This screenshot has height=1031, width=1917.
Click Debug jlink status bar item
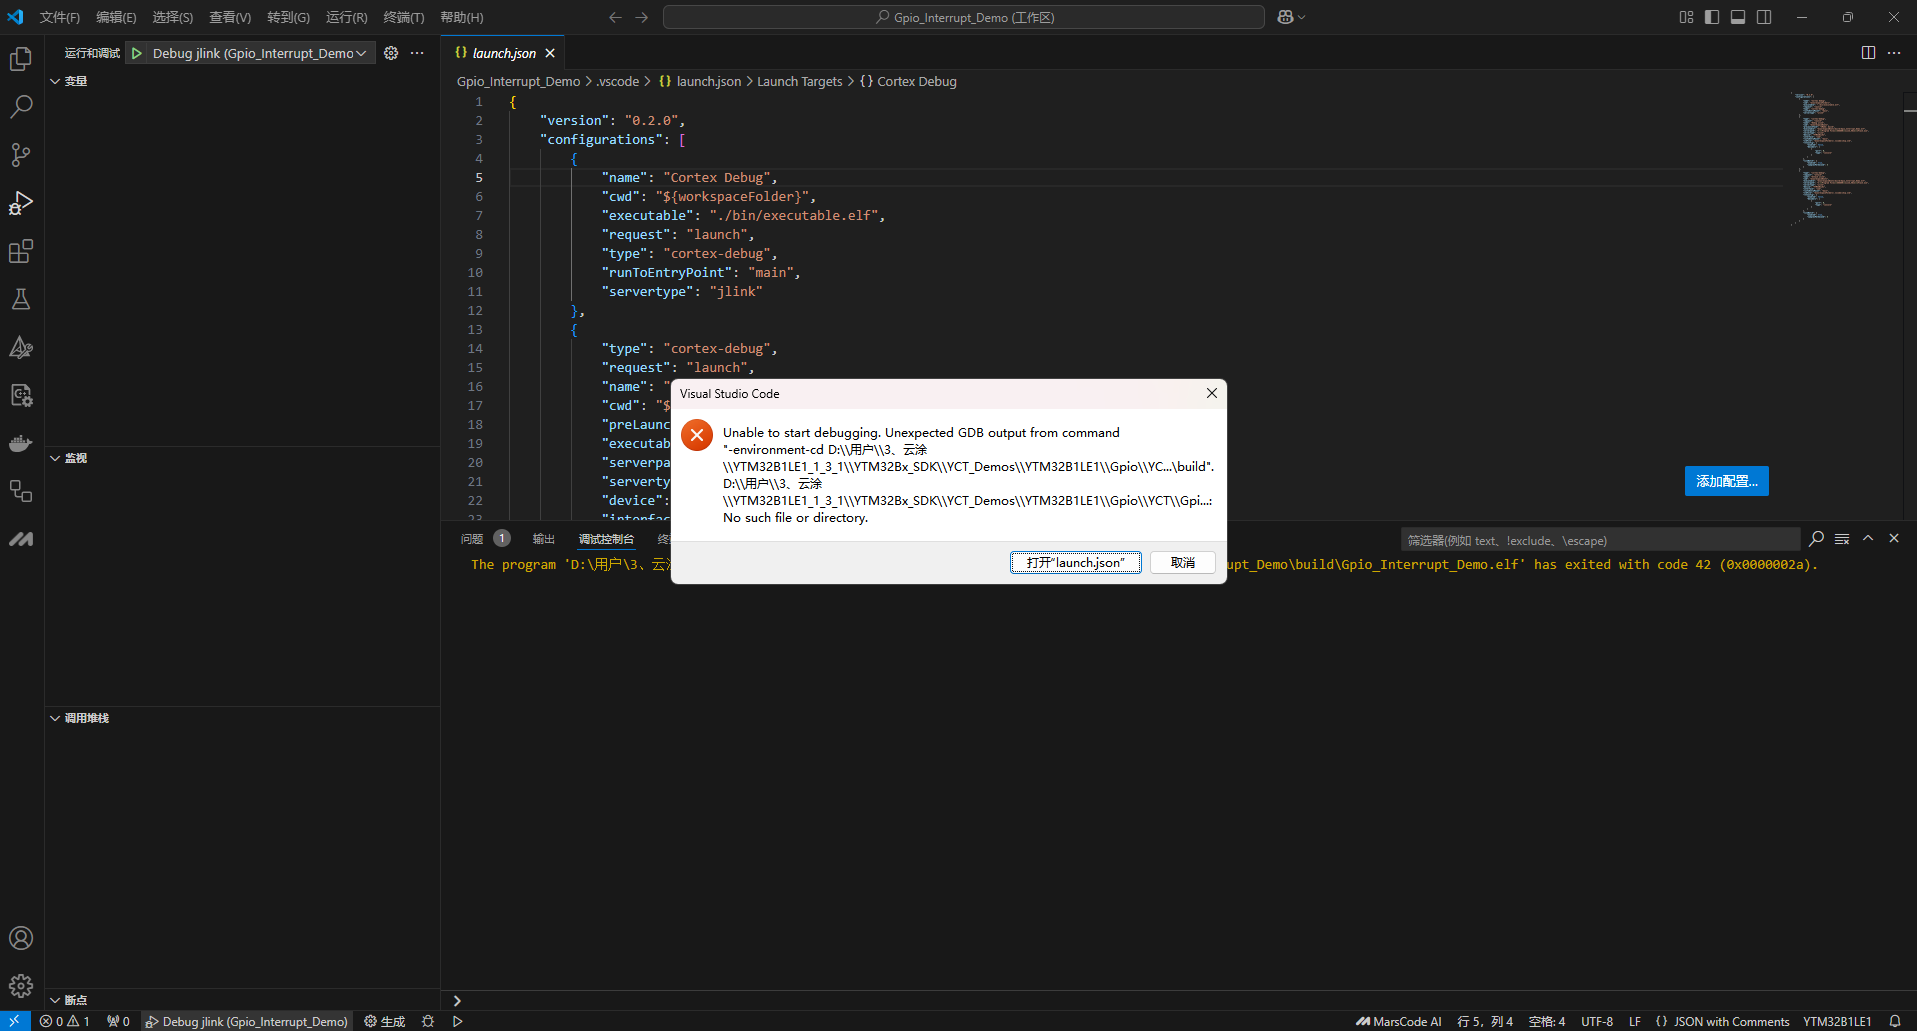[247, 1021]
